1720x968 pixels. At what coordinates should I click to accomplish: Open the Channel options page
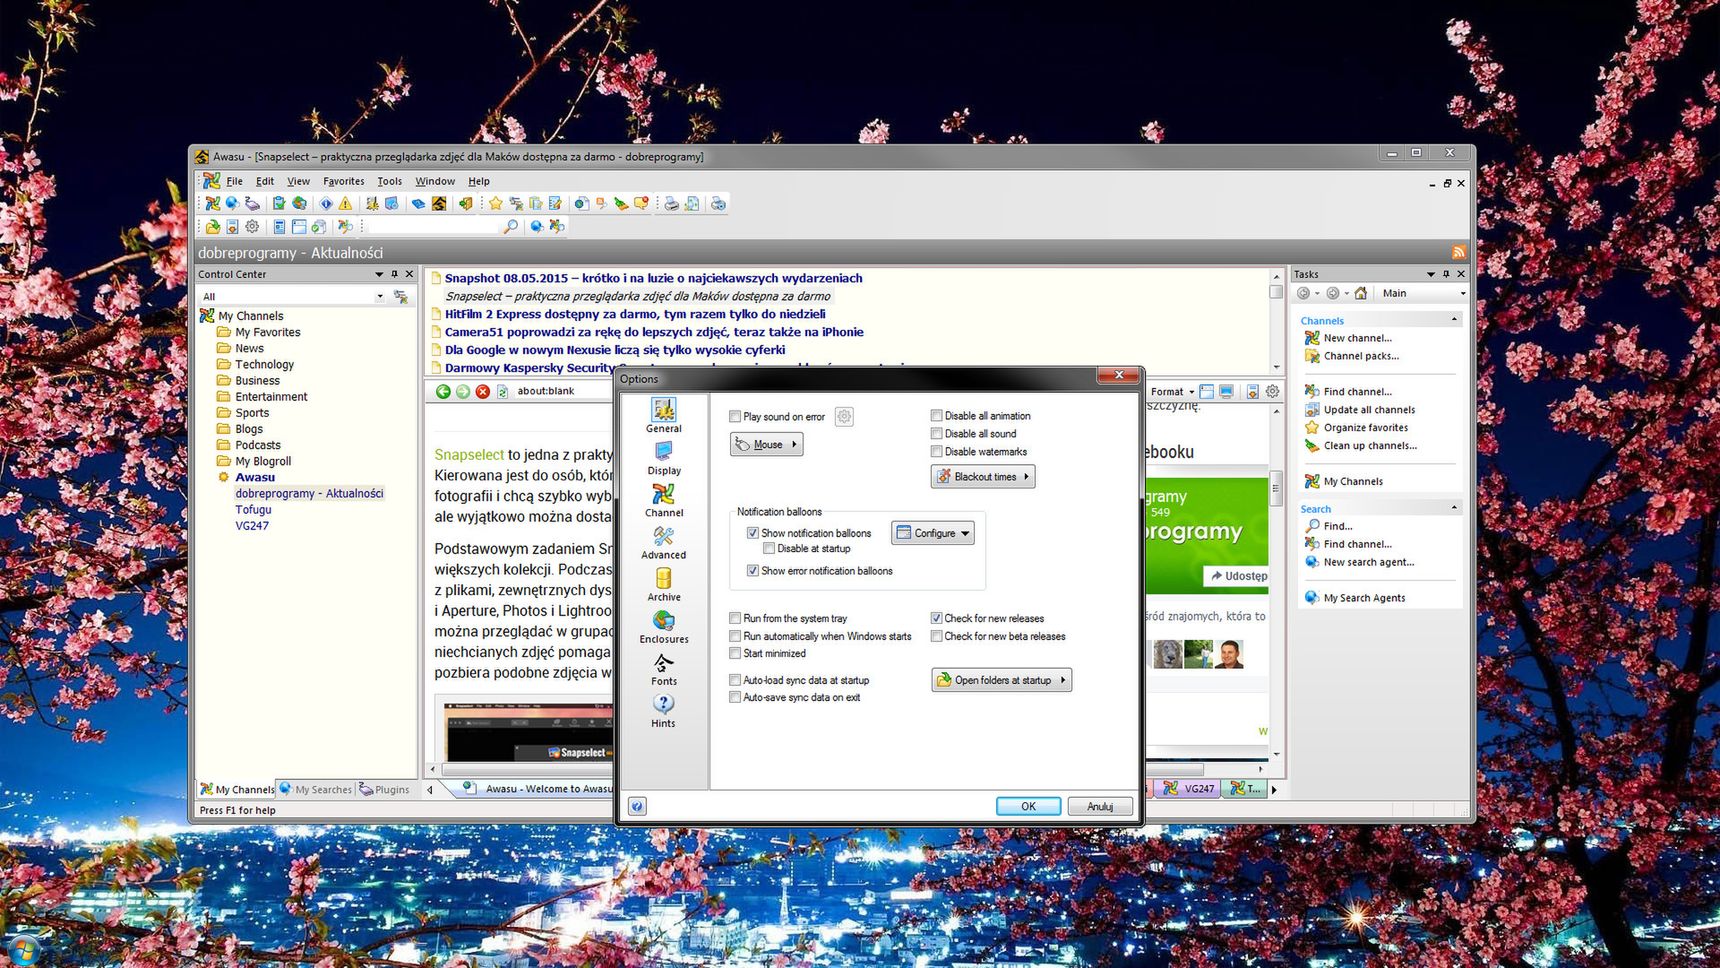(x=663, y=500)
